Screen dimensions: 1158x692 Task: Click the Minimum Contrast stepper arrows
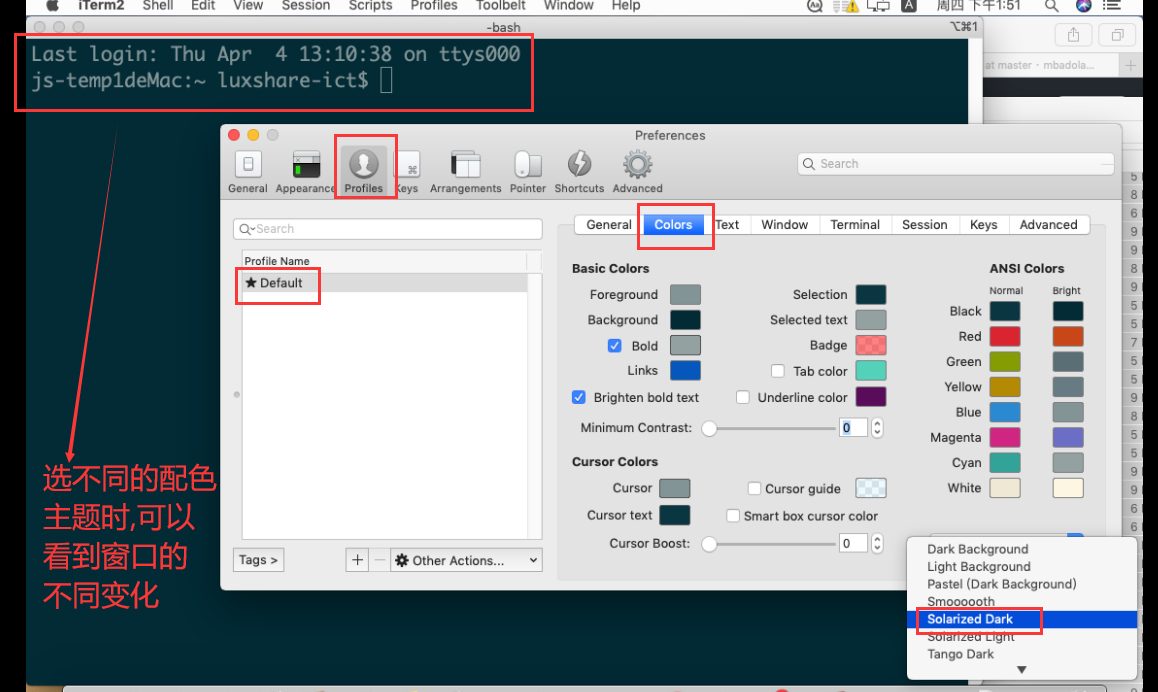(877, 428)
